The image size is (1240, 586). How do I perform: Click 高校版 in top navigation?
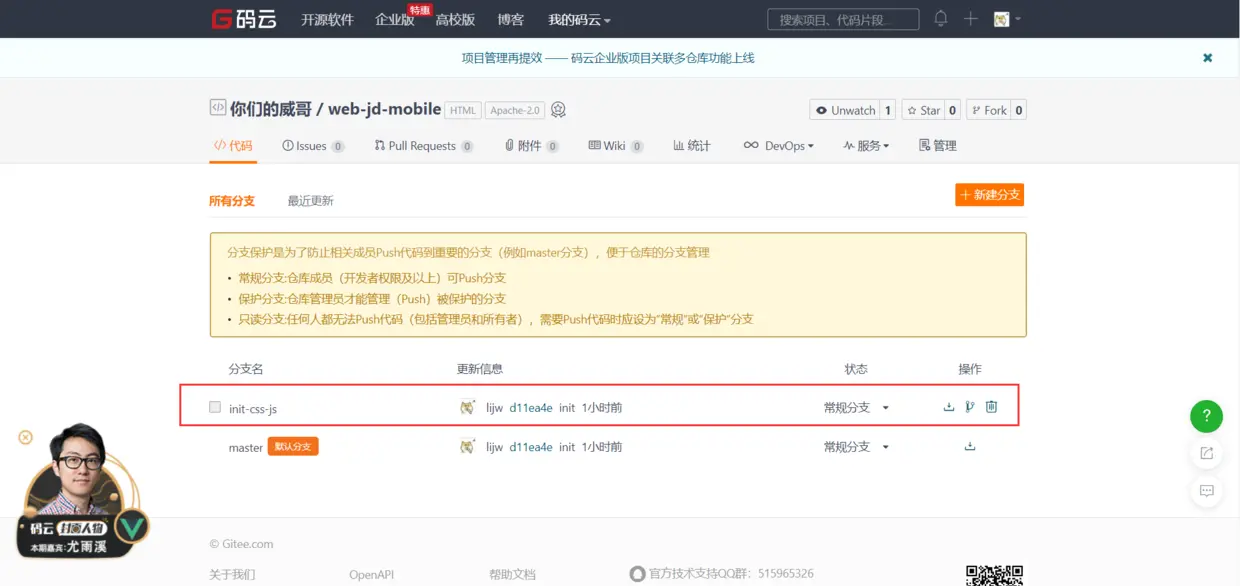[x=455, y=20]
